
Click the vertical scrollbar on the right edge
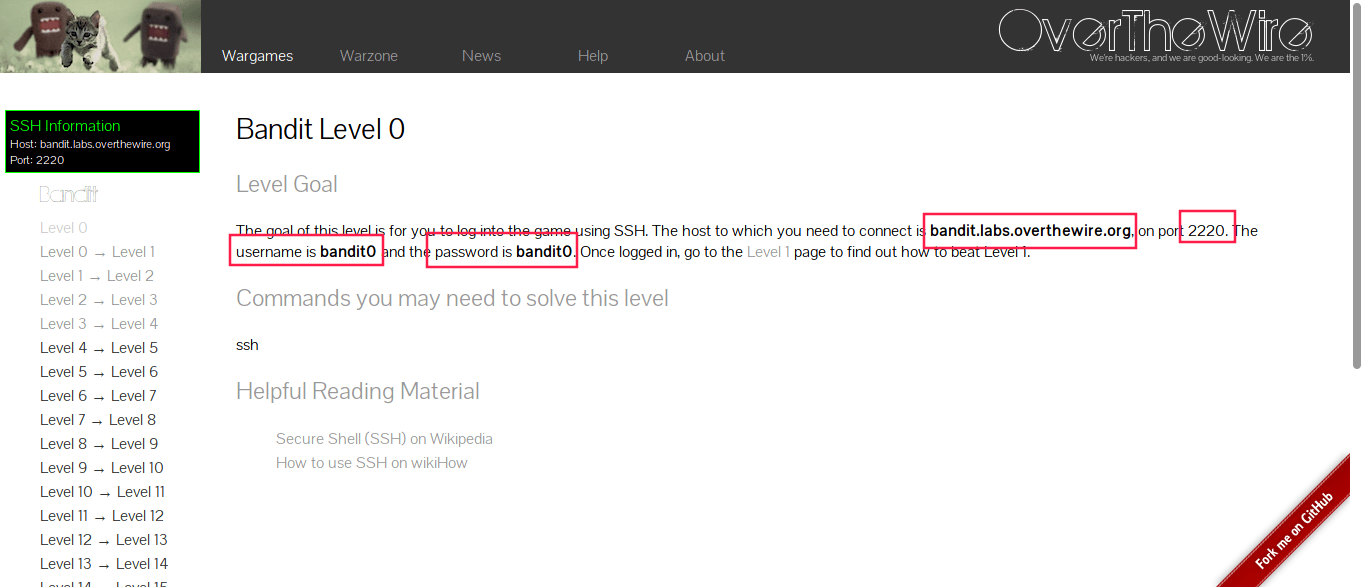click(1356, 300)
